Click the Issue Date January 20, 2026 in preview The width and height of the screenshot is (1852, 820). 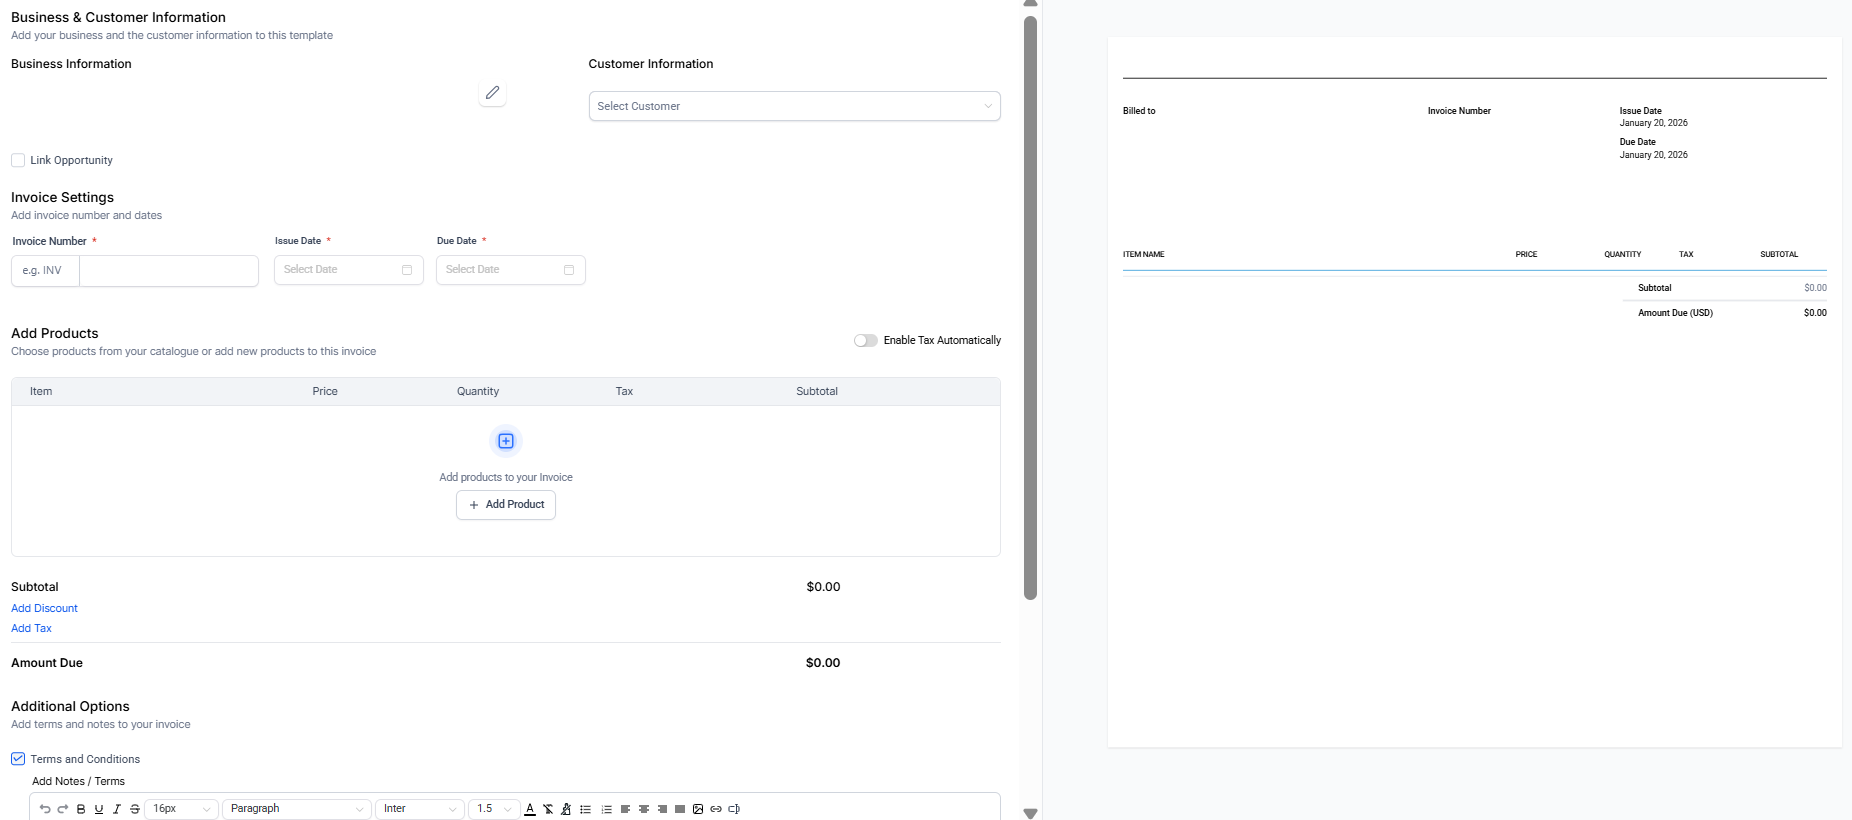[x=1654, y=123]
